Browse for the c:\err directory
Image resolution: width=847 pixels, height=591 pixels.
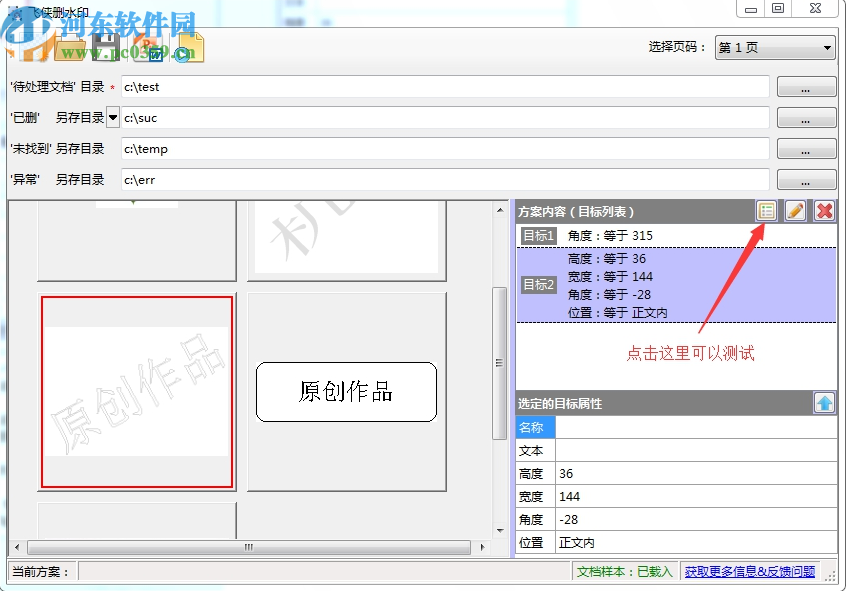click(x=806, y=179)
